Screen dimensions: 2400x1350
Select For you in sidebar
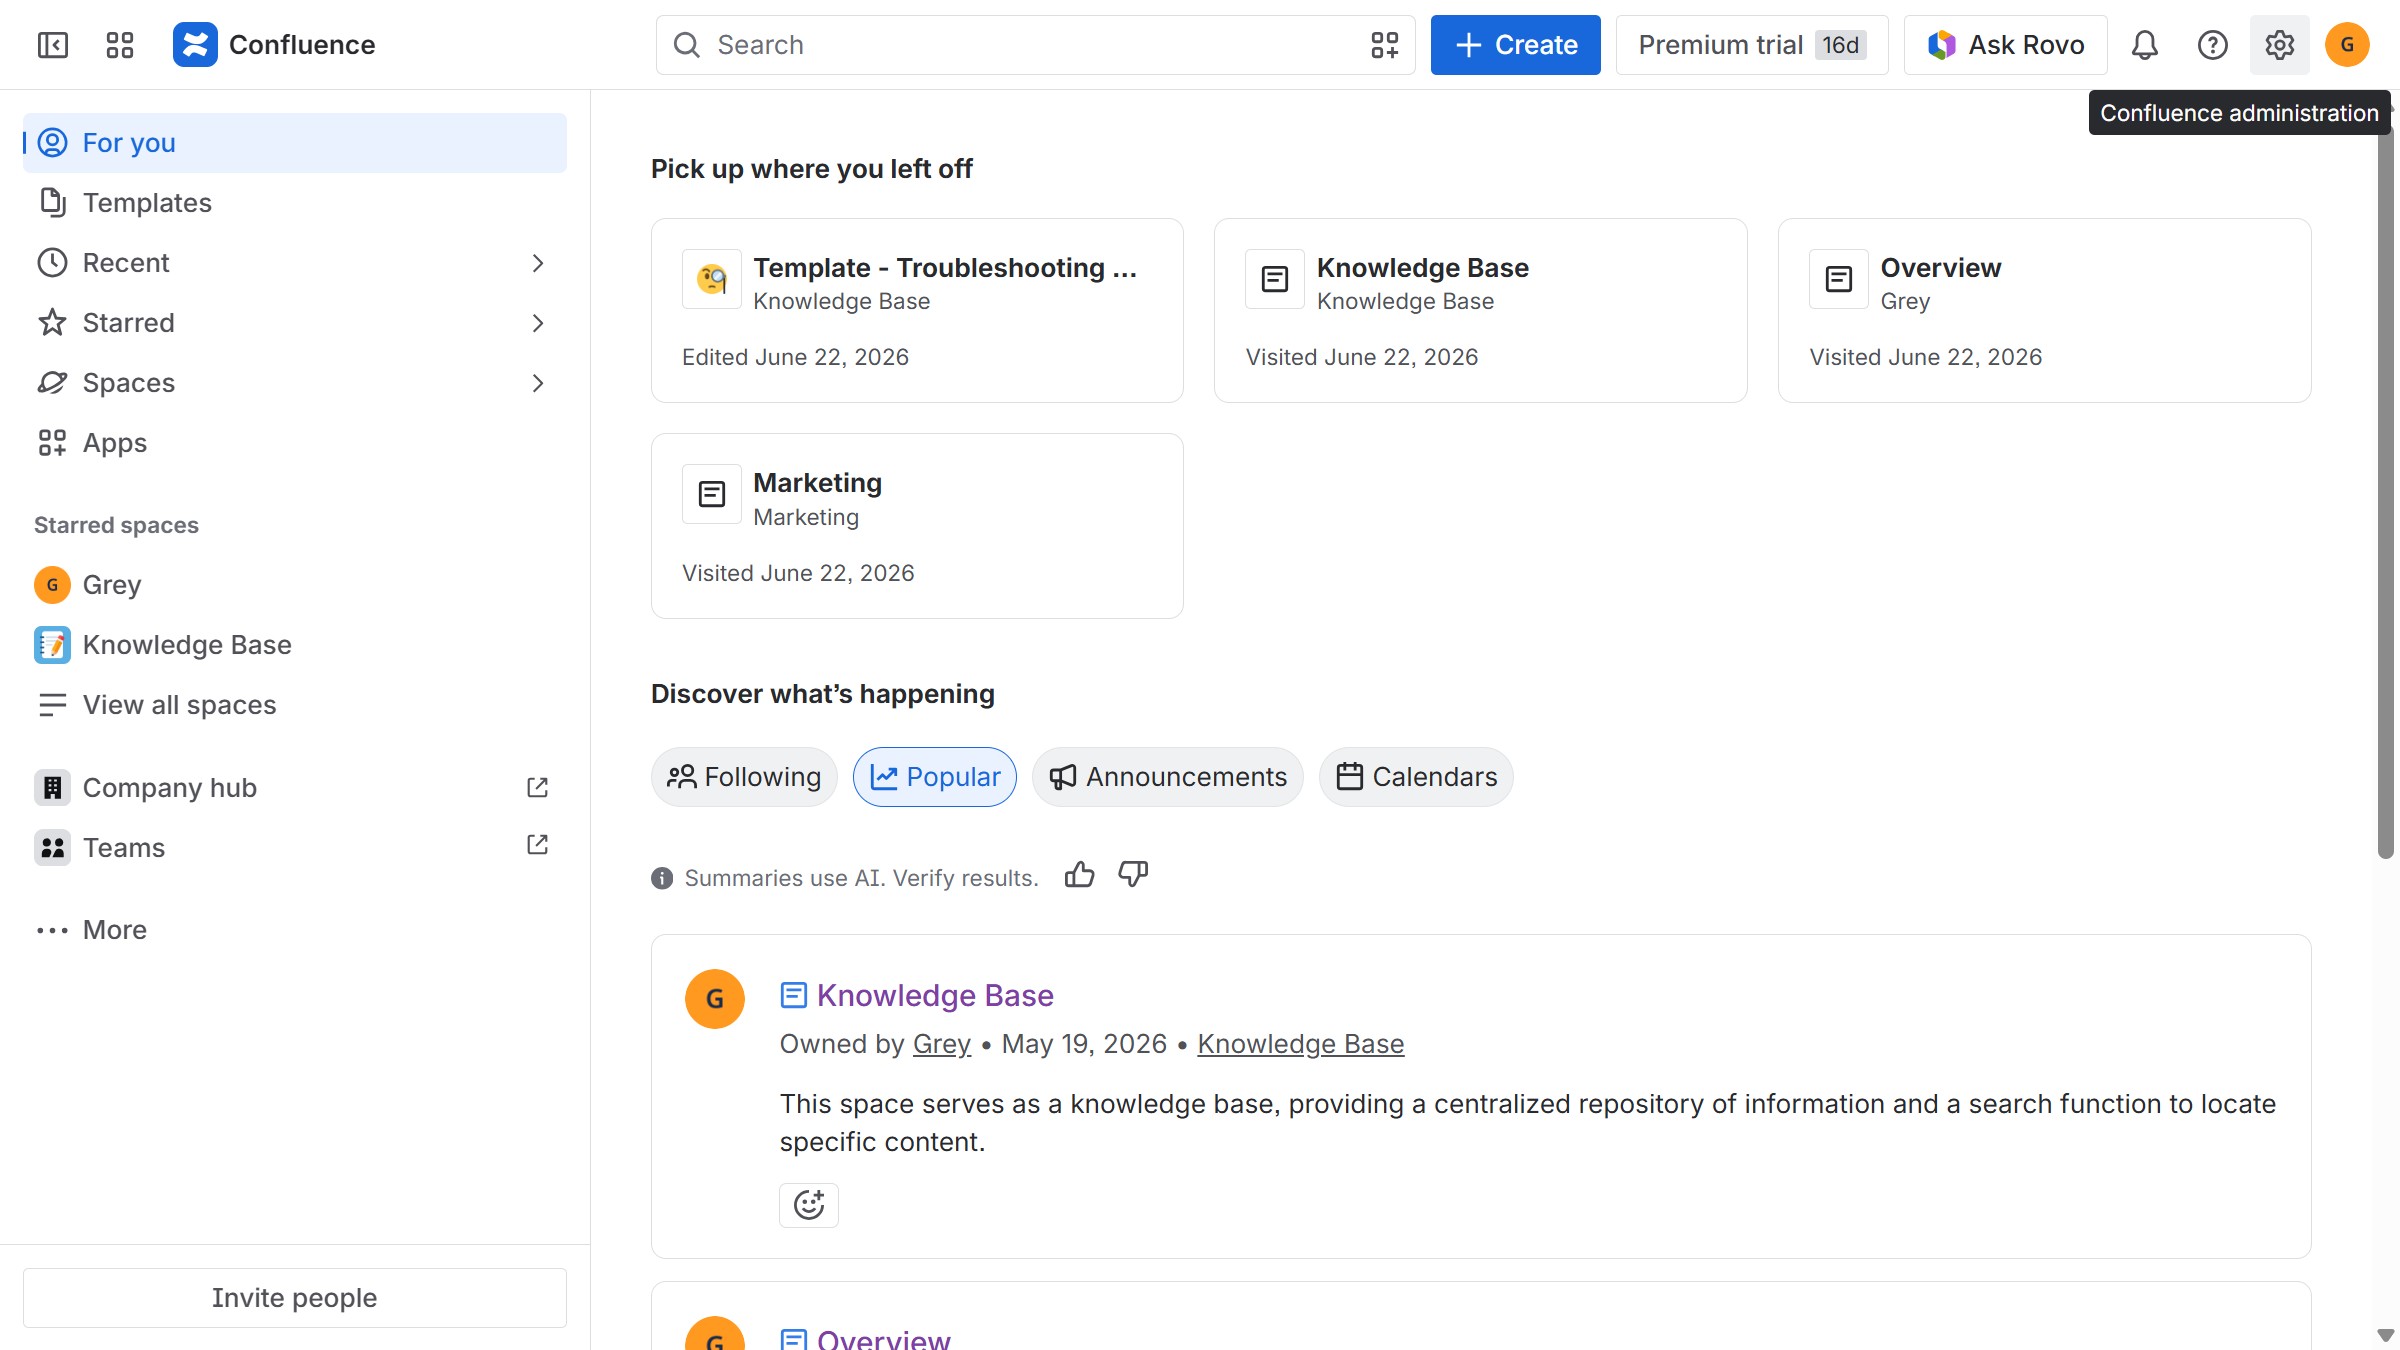coord(294,143)
